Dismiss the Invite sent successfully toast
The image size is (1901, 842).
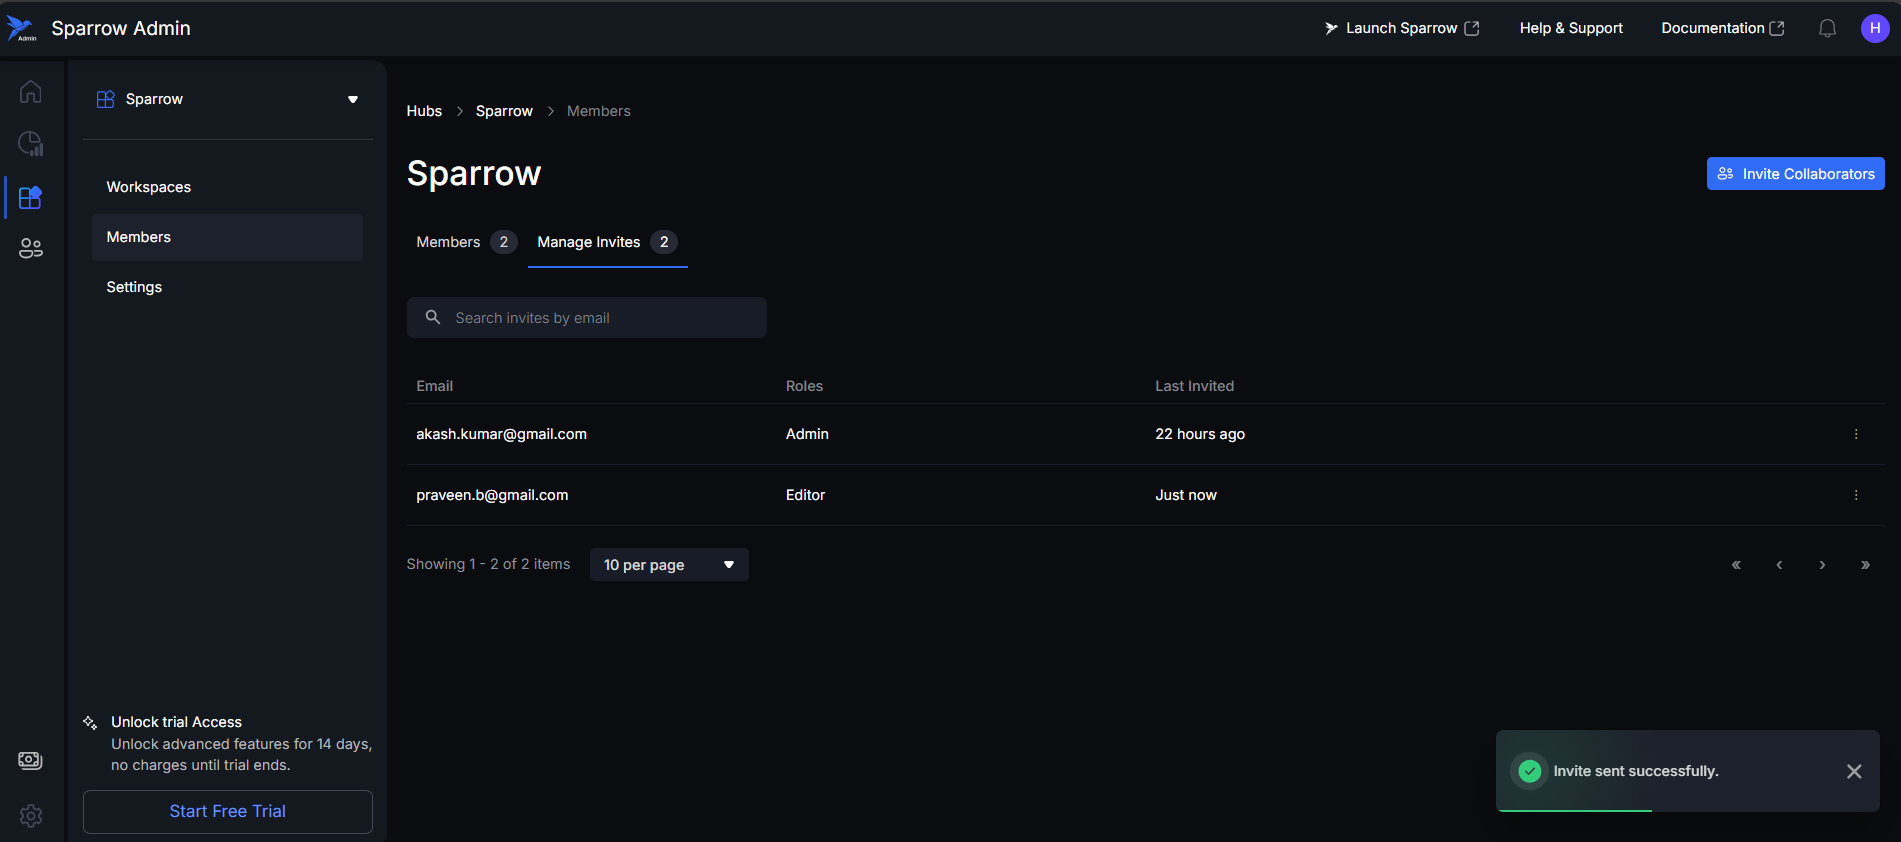pyautogui.click(x=1853, y=771)
